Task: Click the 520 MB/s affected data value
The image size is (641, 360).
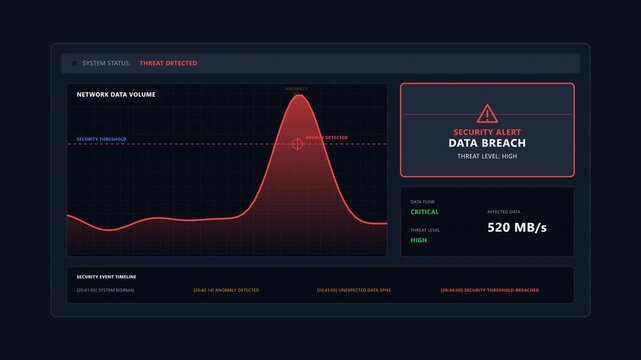Action: (517, 227)
